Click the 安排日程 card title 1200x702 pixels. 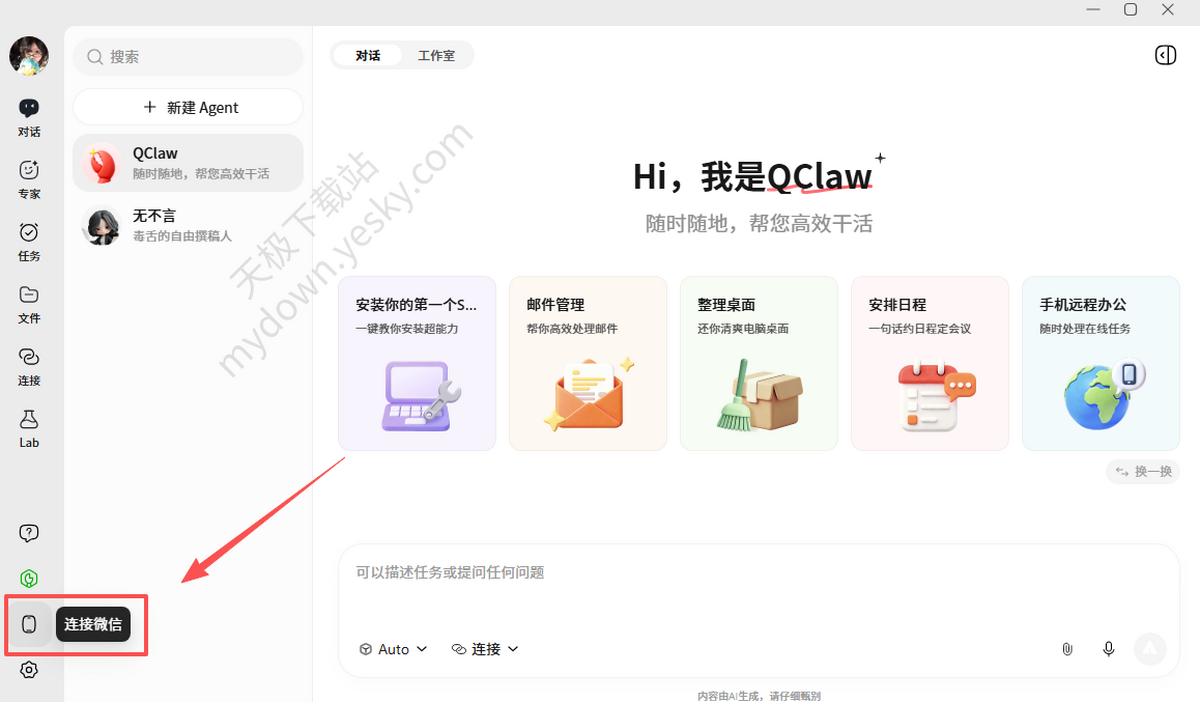(x=897, y=305)
